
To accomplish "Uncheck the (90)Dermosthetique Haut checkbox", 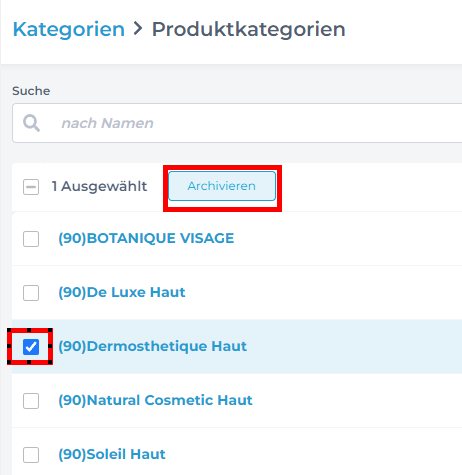I will (x=31, y=347).
